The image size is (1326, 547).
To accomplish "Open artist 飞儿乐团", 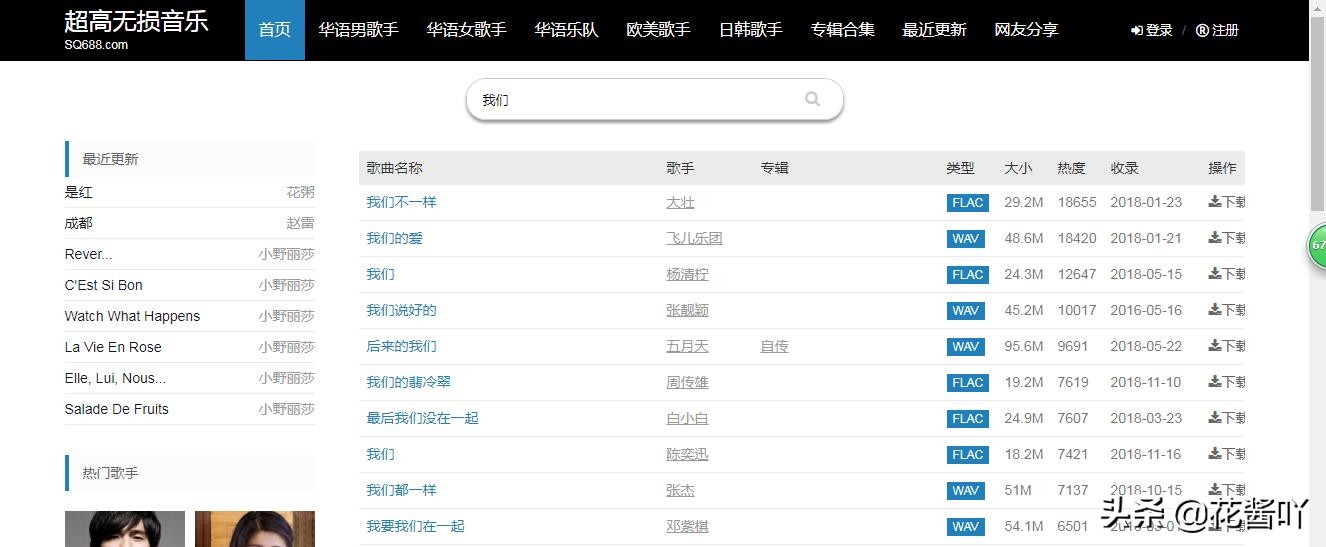I will (694, 238).
